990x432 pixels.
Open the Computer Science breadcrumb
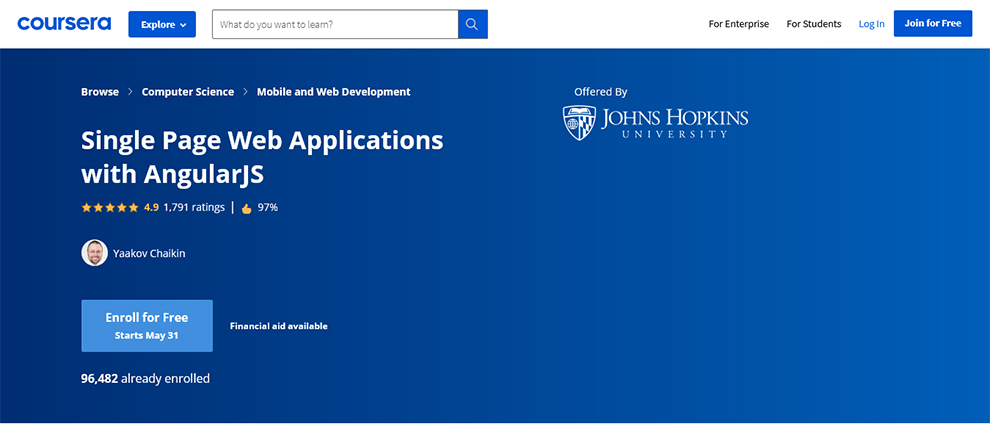coord(188,92)
